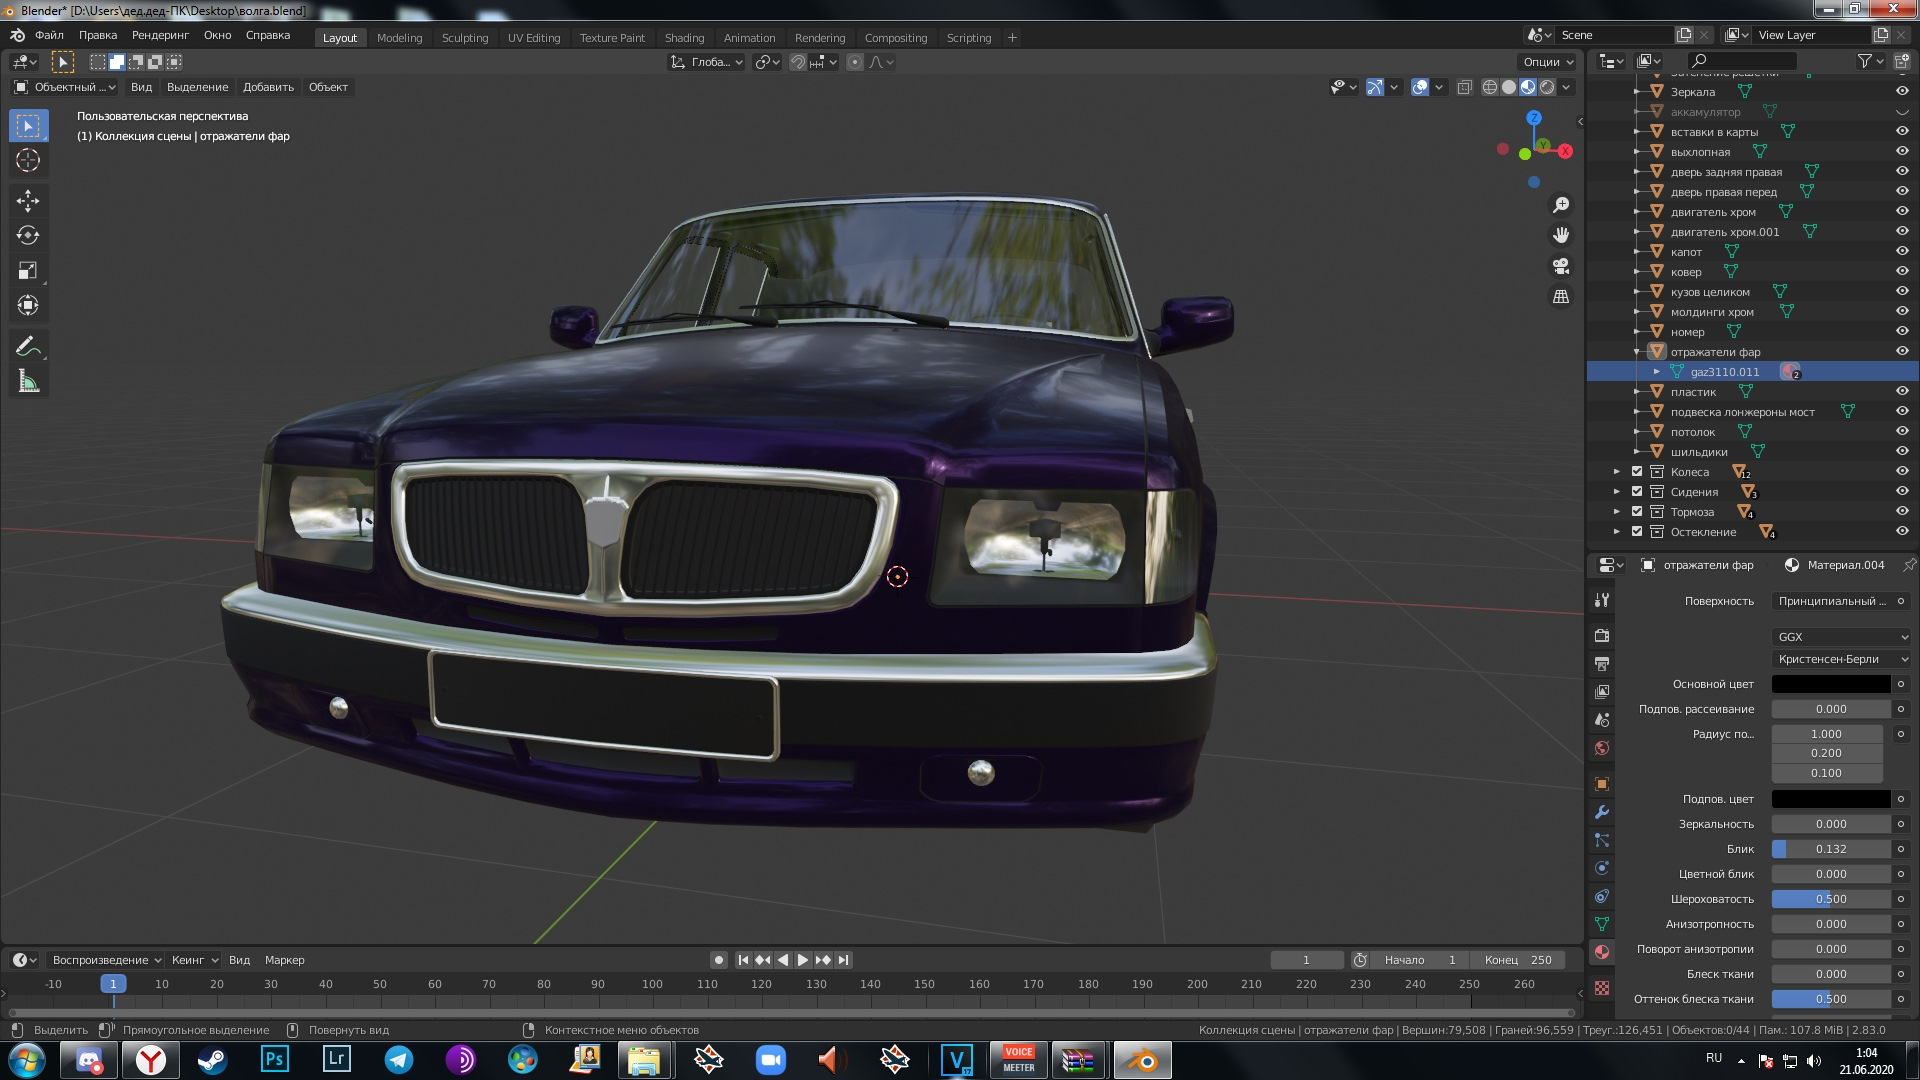Switch to the Shading workspace tab
Screen dimensions: 1920x1080
[x=684, y=38]
